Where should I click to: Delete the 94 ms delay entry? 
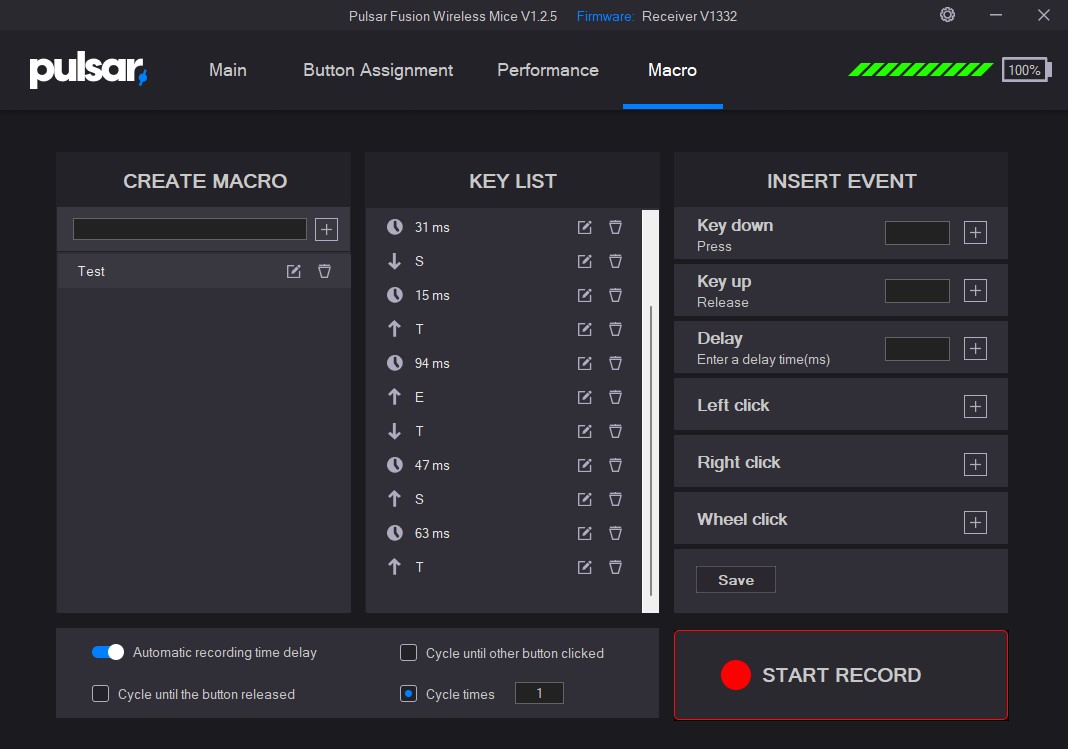(616, 363)
